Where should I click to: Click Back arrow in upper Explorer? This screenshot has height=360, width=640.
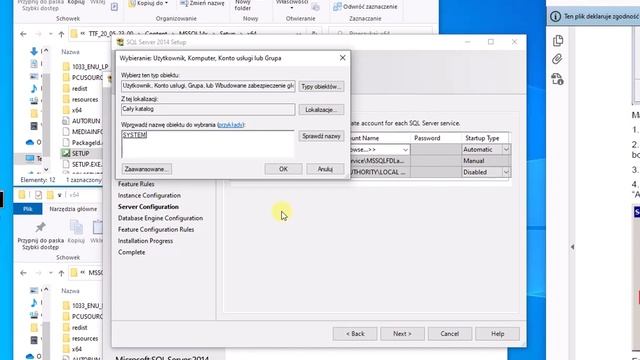point(23,34)
